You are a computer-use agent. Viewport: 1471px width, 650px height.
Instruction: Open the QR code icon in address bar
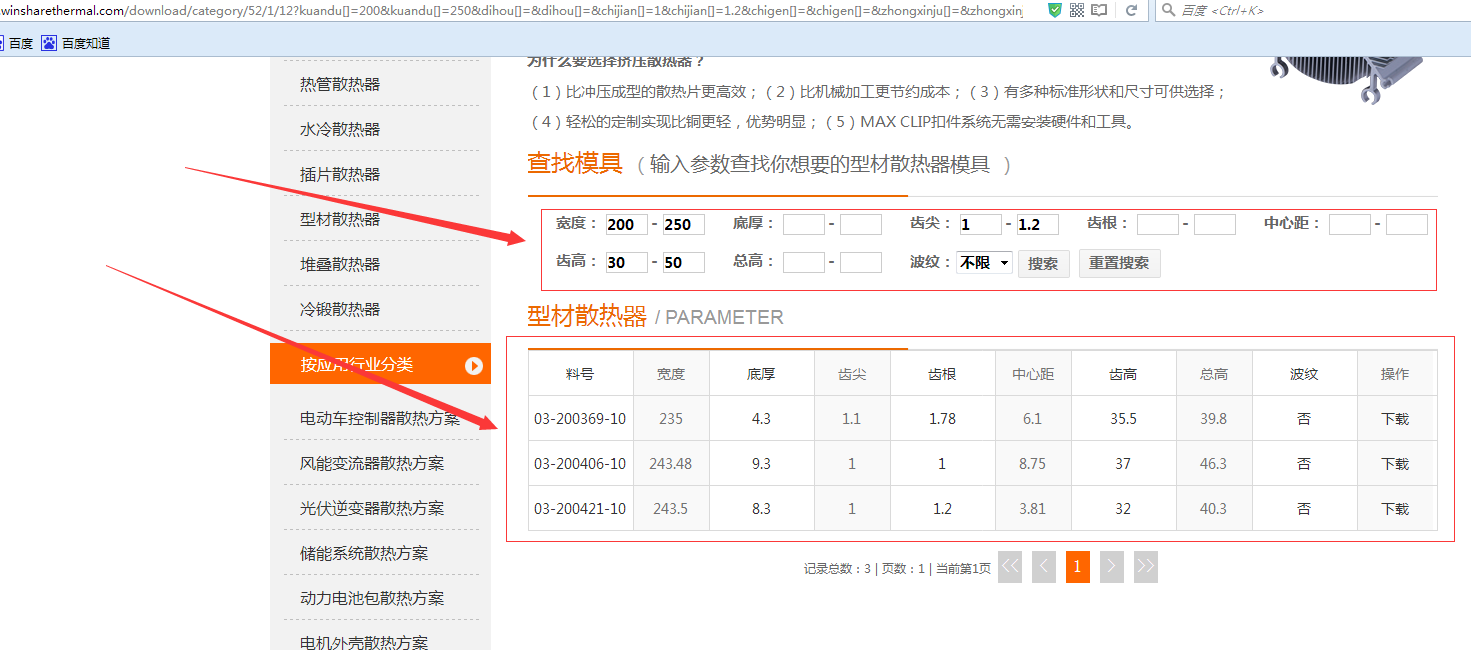point(1077,10)
